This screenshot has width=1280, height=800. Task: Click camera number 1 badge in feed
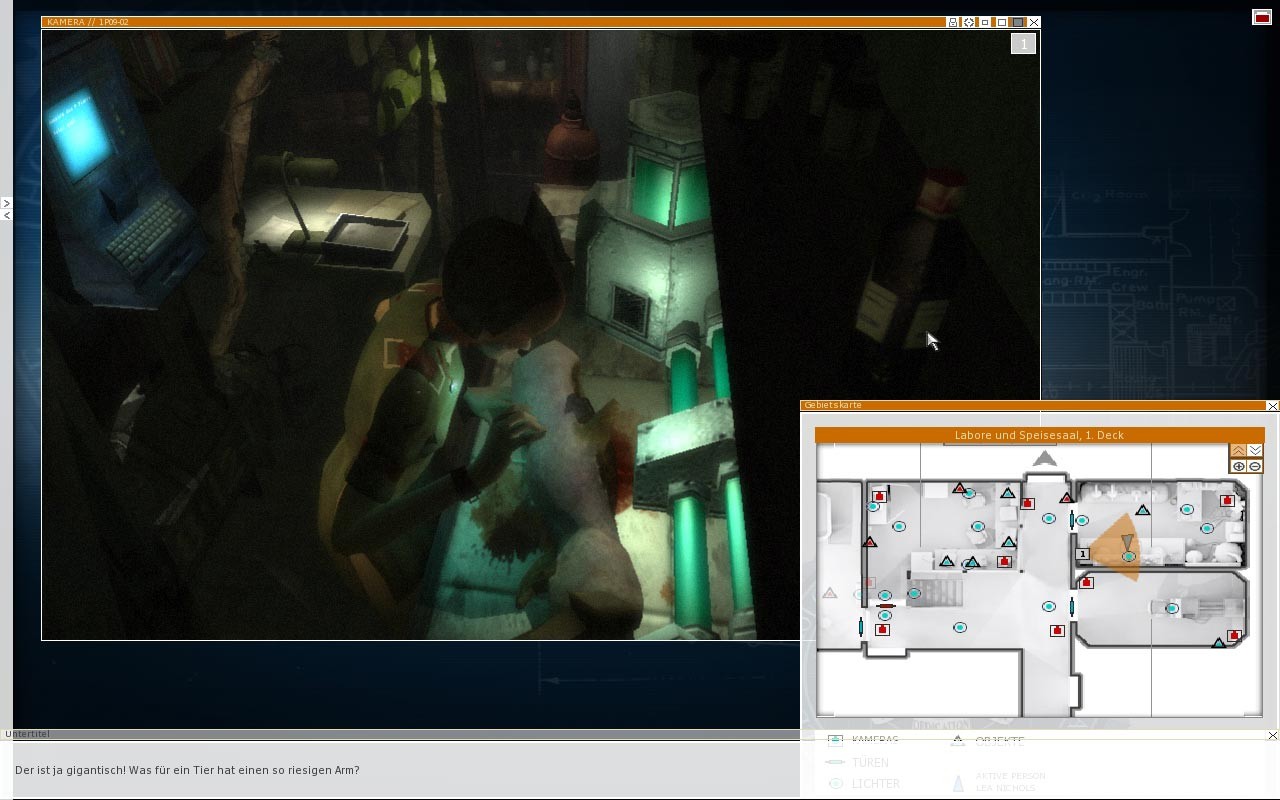click(1023, 44)
